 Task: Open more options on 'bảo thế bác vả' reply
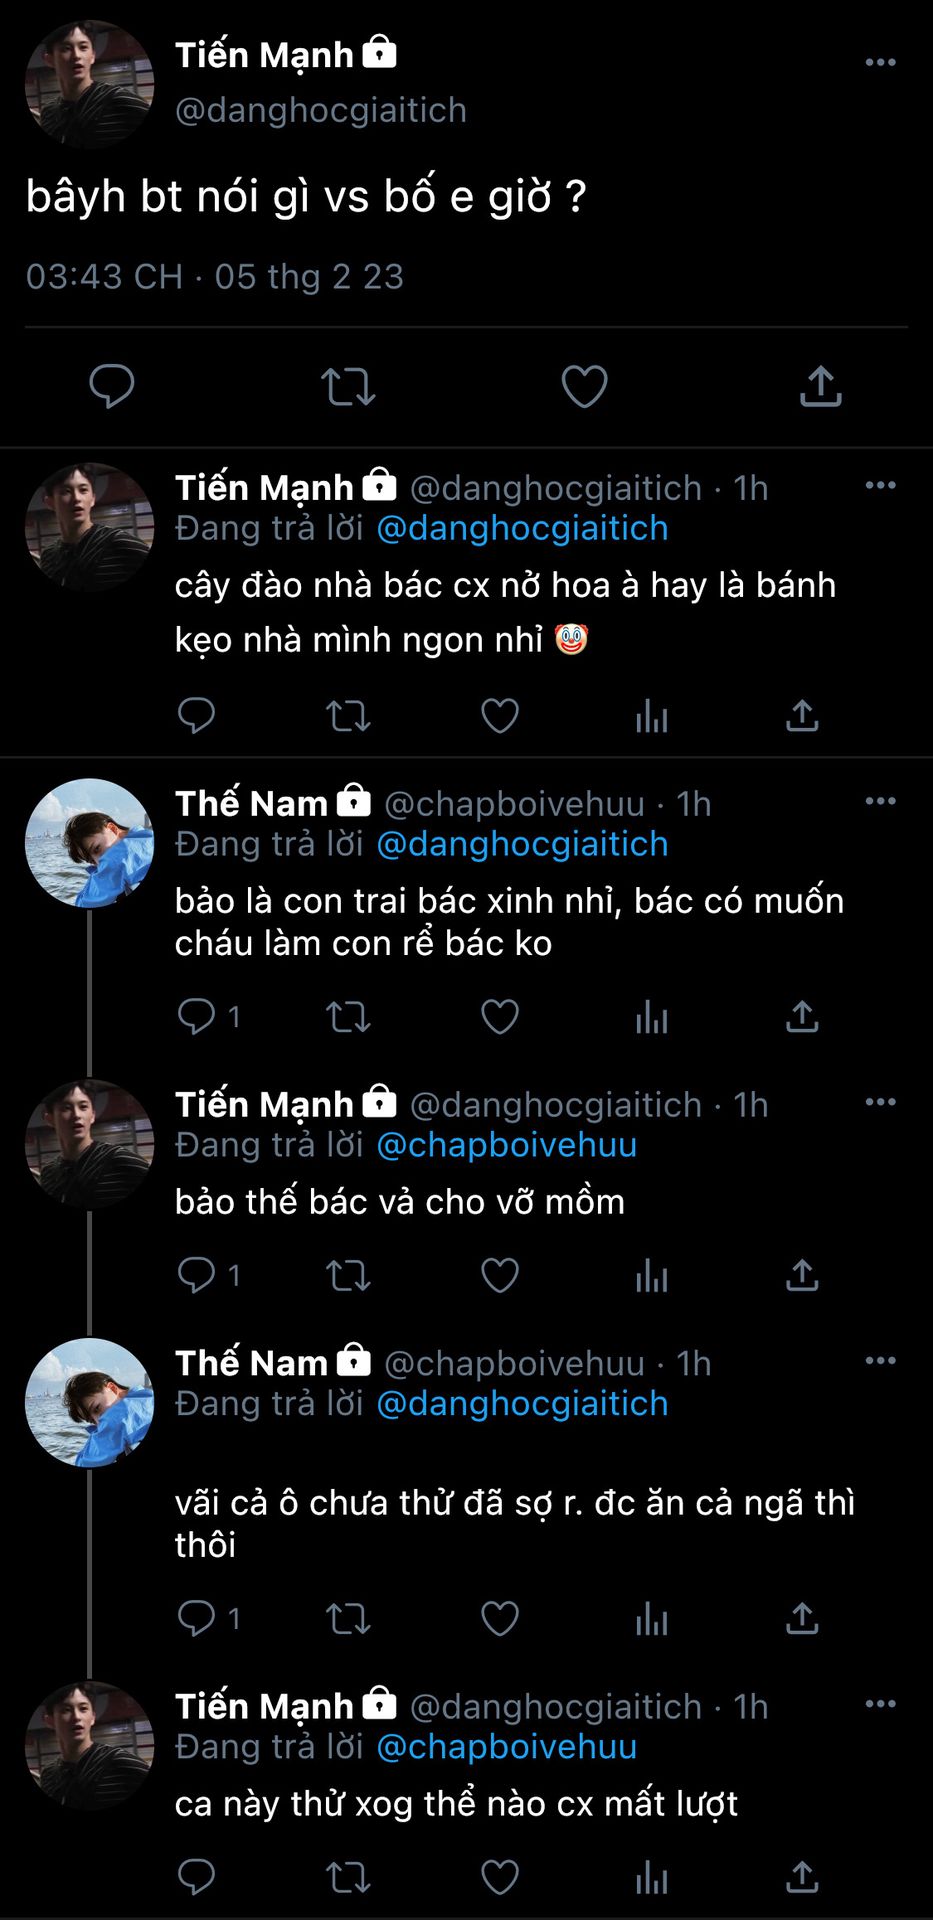(x=880, y=1102)
